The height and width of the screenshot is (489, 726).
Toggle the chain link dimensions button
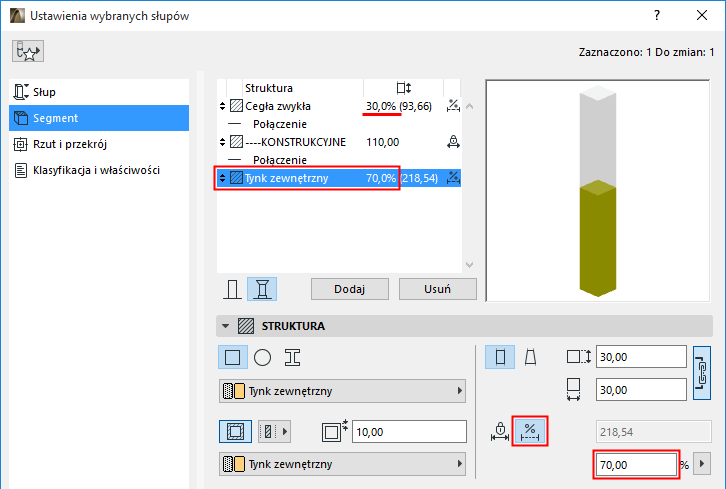702,373
